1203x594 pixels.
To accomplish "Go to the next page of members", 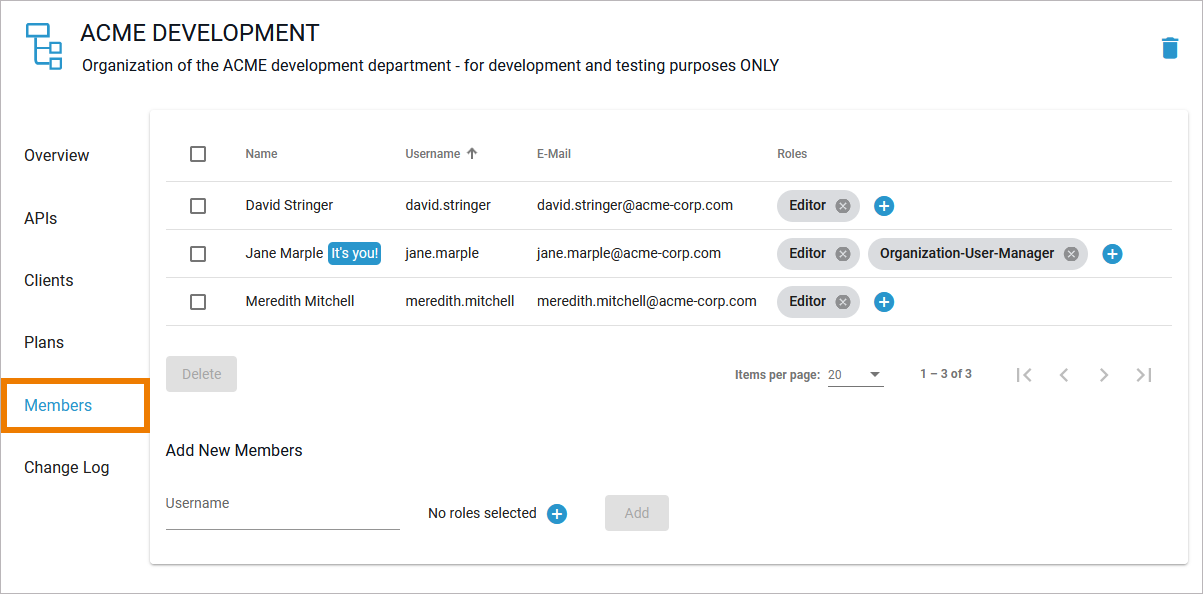I will coord(1104,375).
